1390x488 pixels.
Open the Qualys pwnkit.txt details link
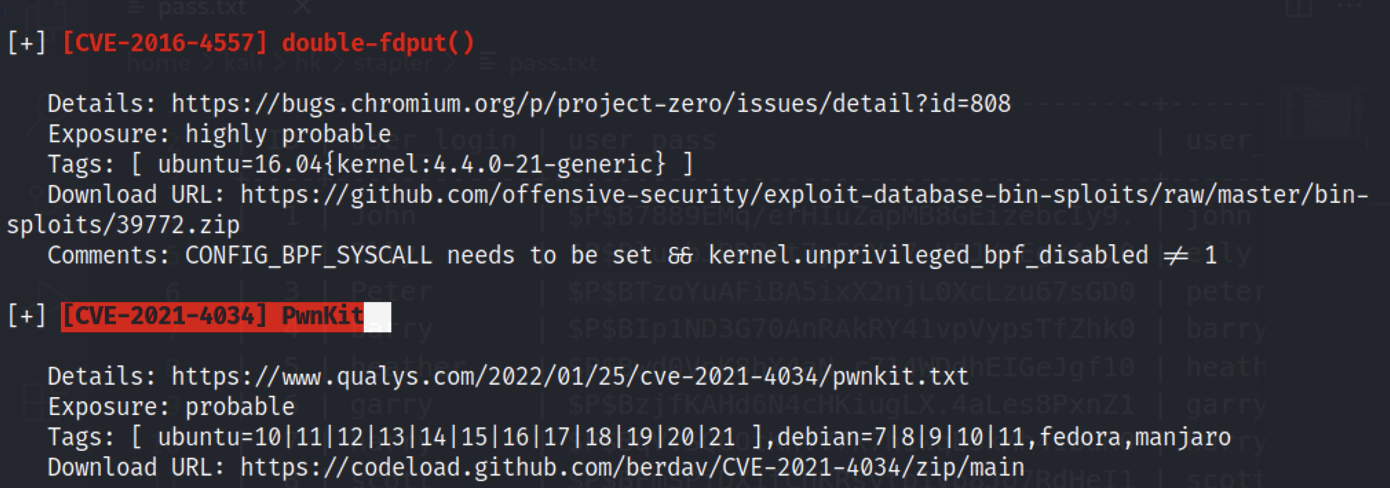tap(570, 377)
